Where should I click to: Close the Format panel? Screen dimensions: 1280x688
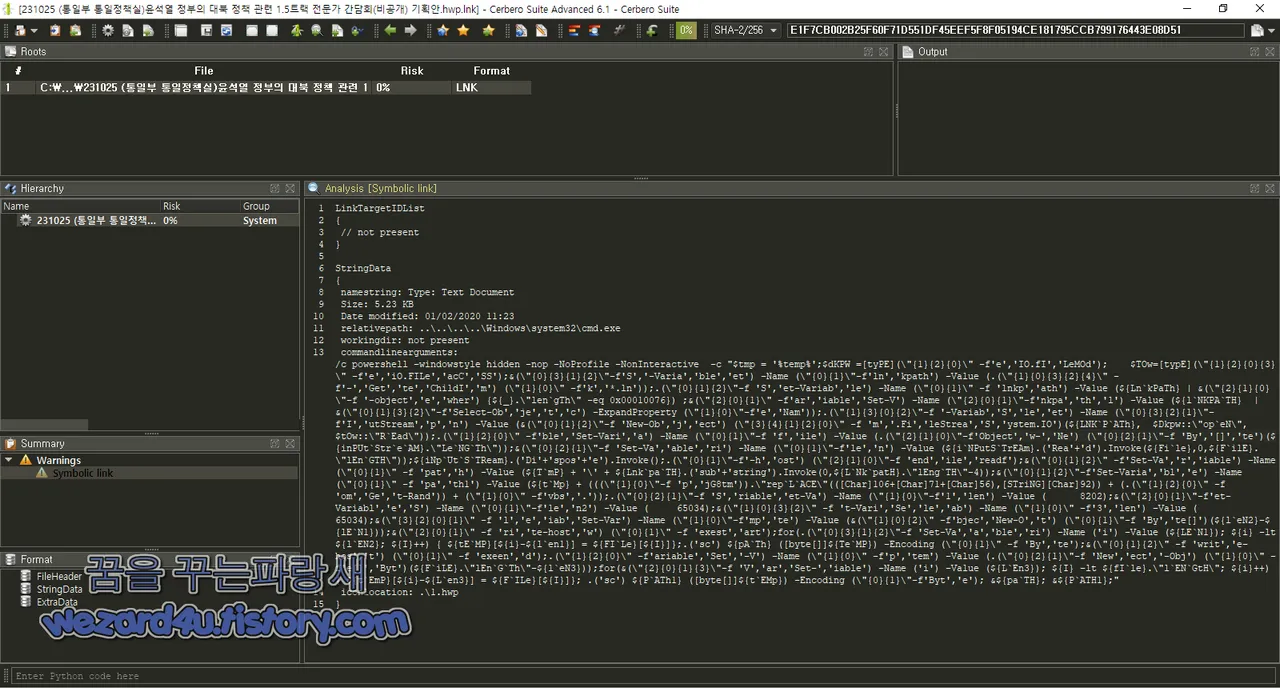[290, 559]
